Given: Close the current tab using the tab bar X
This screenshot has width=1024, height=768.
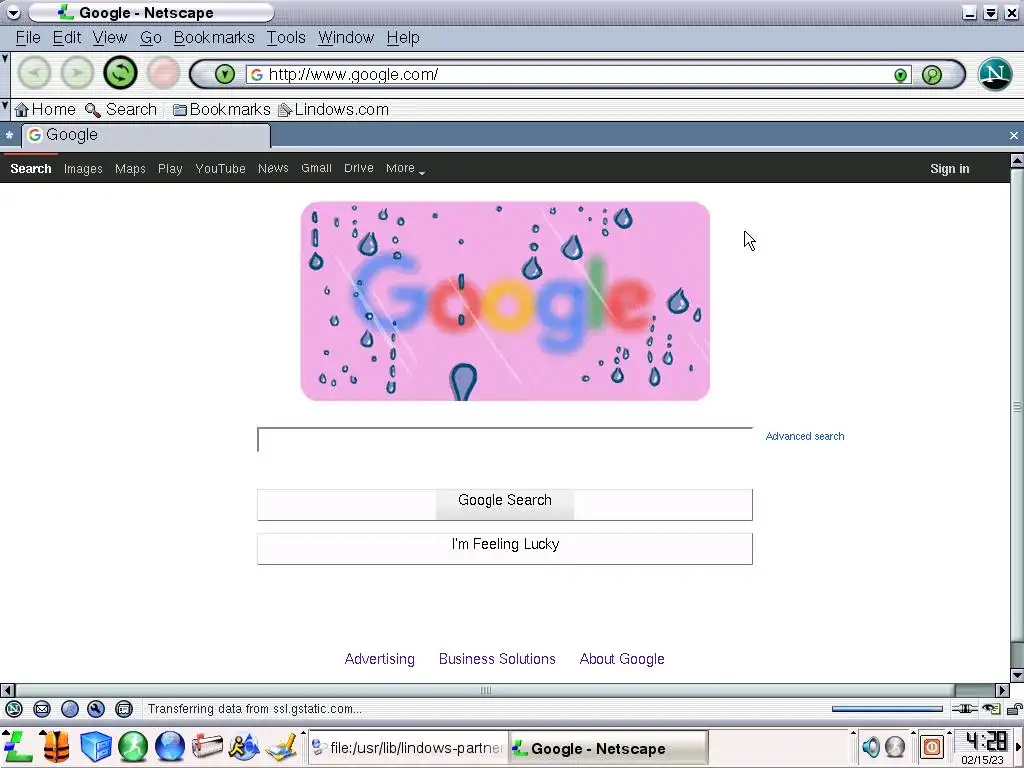Looking at the screenshot, I should point(1014,135).
